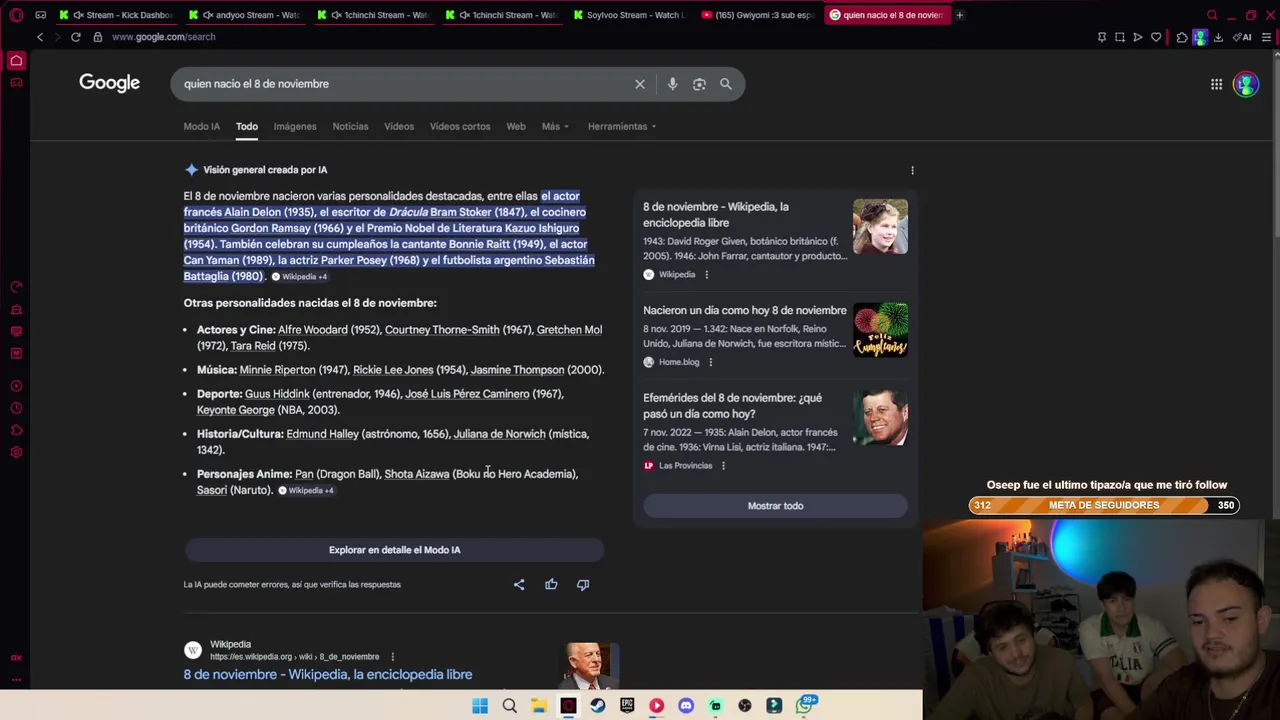
Task: Open Wikipedia 8 de noviembre result title
Action: point(328,675)
